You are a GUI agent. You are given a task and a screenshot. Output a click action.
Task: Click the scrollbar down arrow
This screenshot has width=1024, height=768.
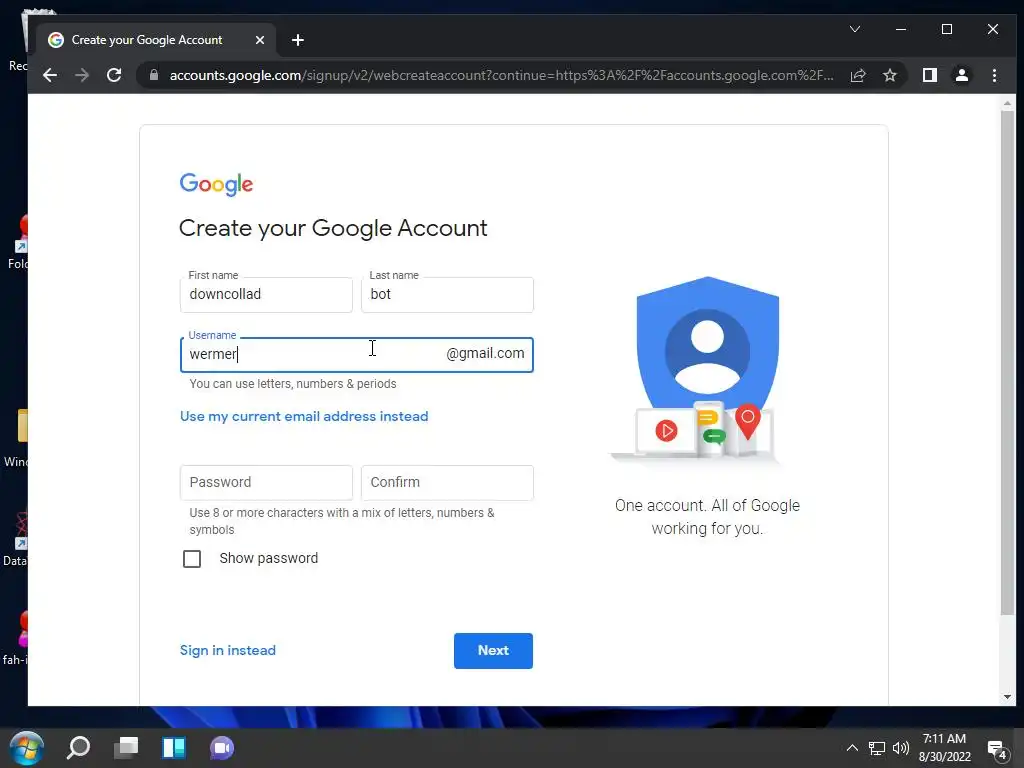click(1007, 697)
